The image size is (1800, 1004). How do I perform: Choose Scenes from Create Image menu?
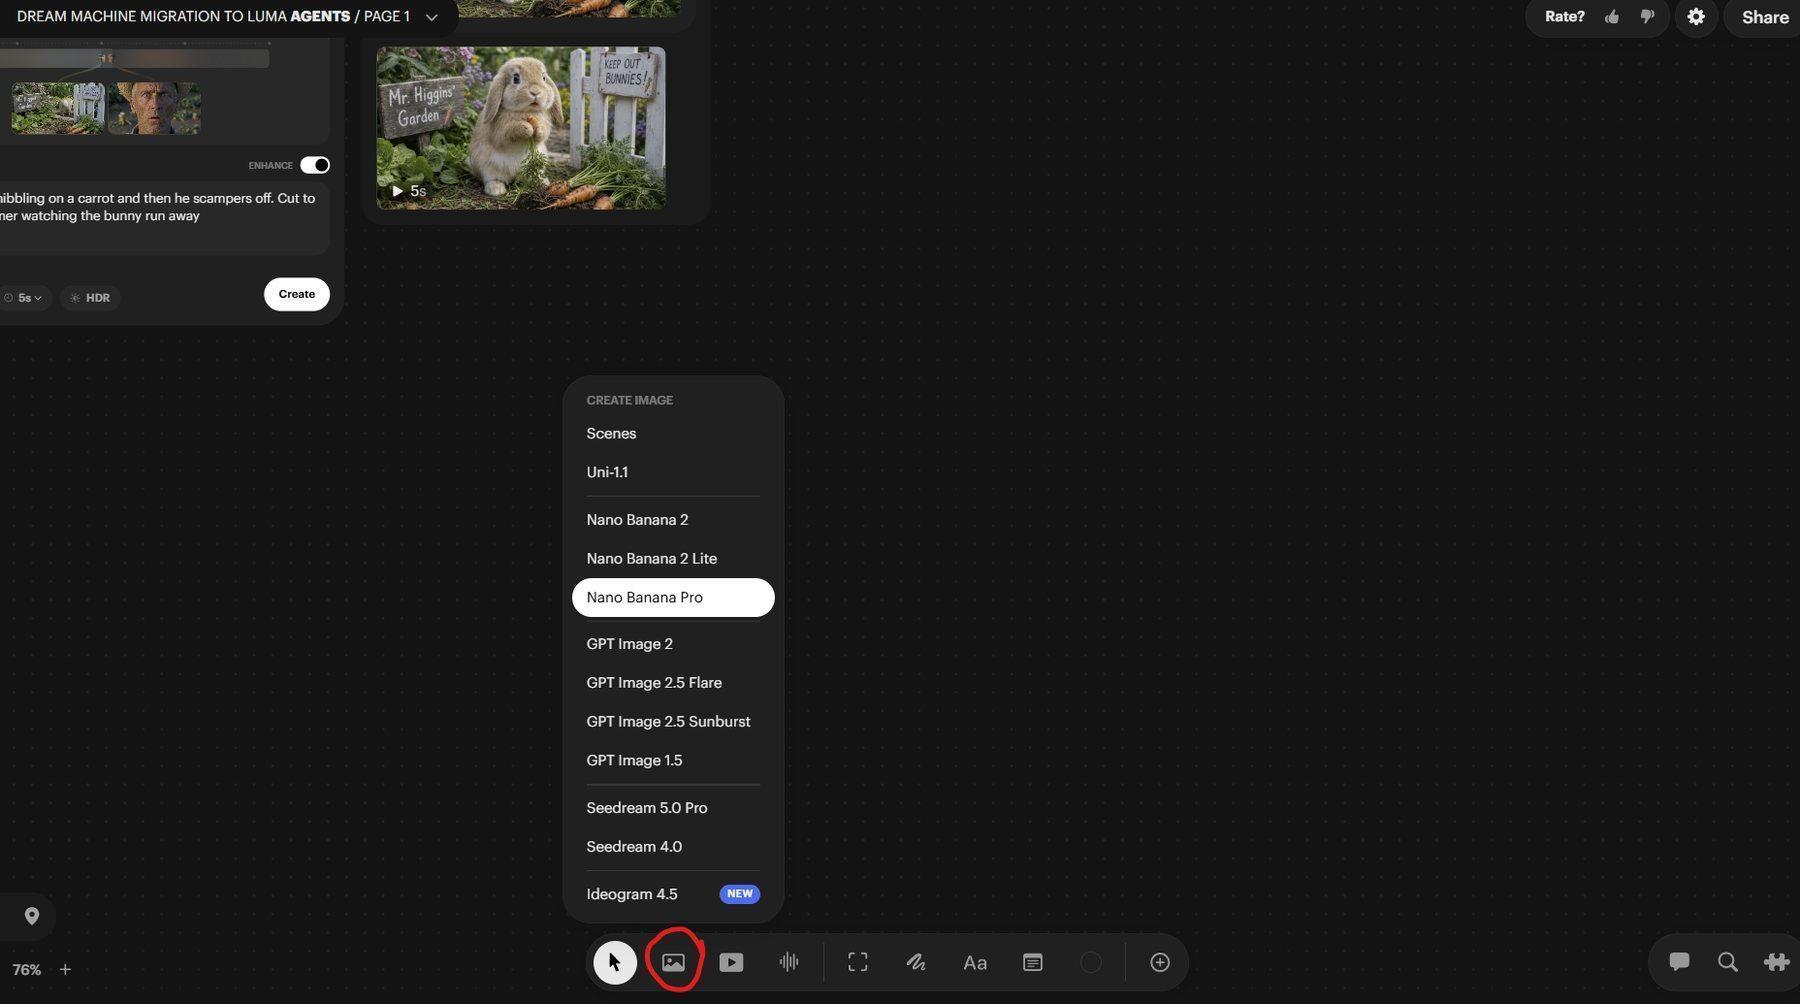[x=672, y=433]
